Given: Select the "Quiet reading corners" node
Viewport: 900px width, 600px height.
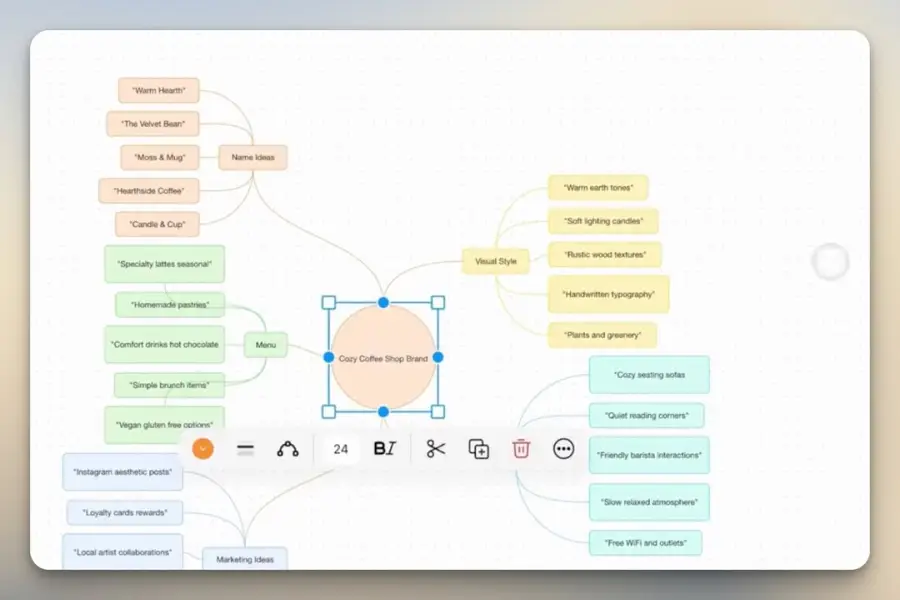Looking at the screenshot, I should [646, 415].
